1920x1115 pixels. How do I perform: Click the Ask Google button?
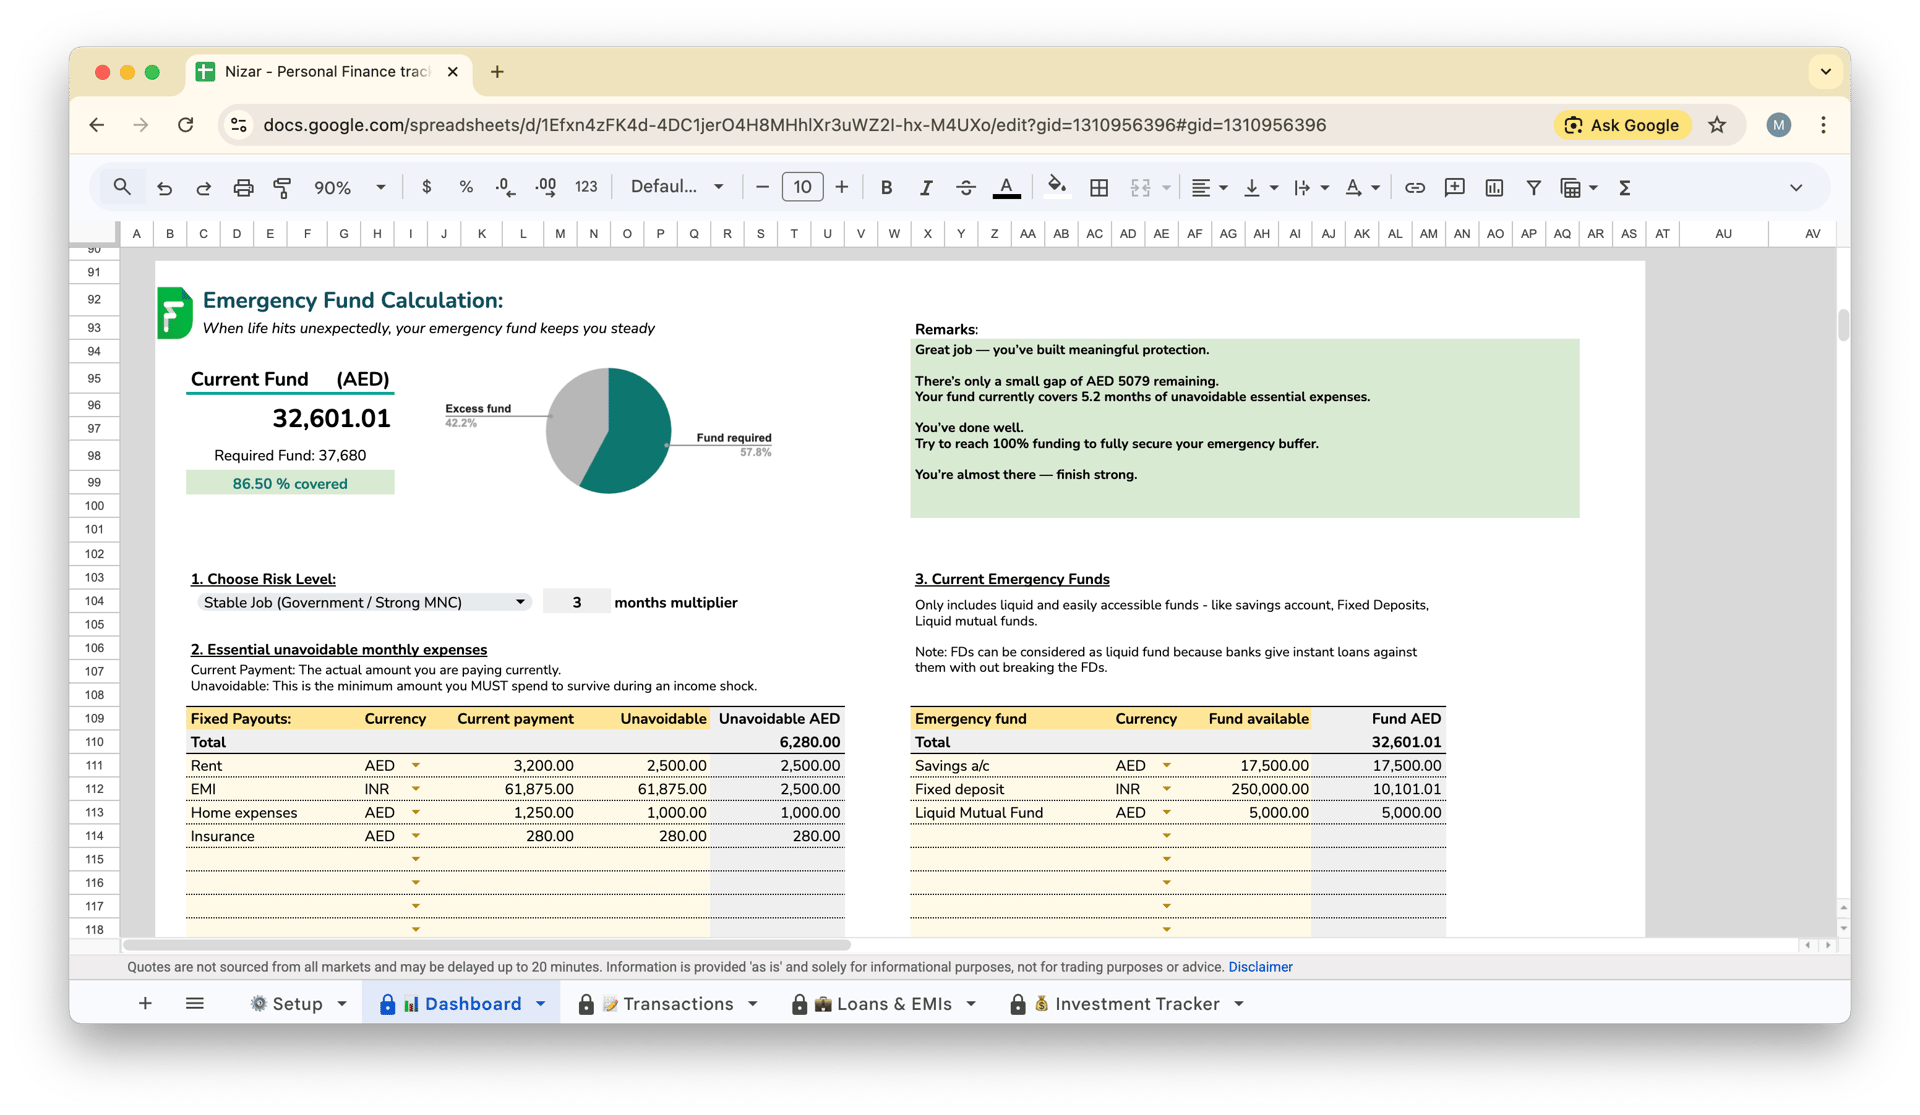[1621, 125]
